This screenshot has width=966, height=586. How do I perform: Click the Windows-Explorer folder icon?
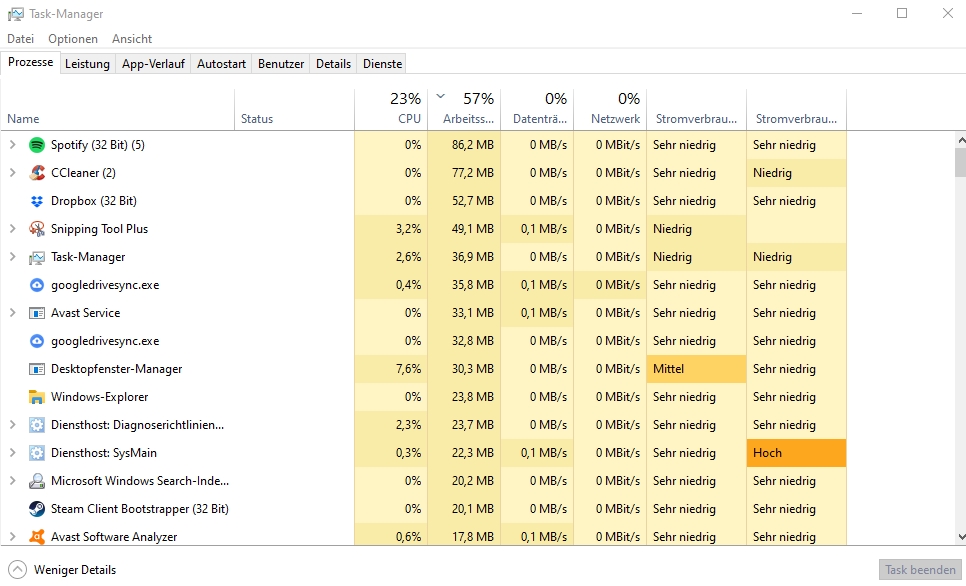coord(37,397)
